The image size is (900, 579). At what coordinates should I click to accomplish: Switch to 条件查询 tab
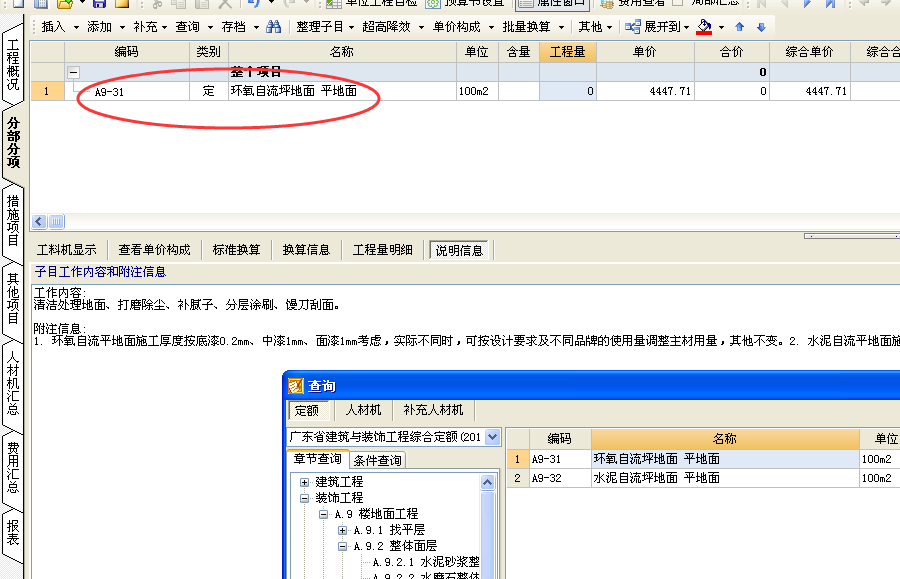(x=378, y=460)
